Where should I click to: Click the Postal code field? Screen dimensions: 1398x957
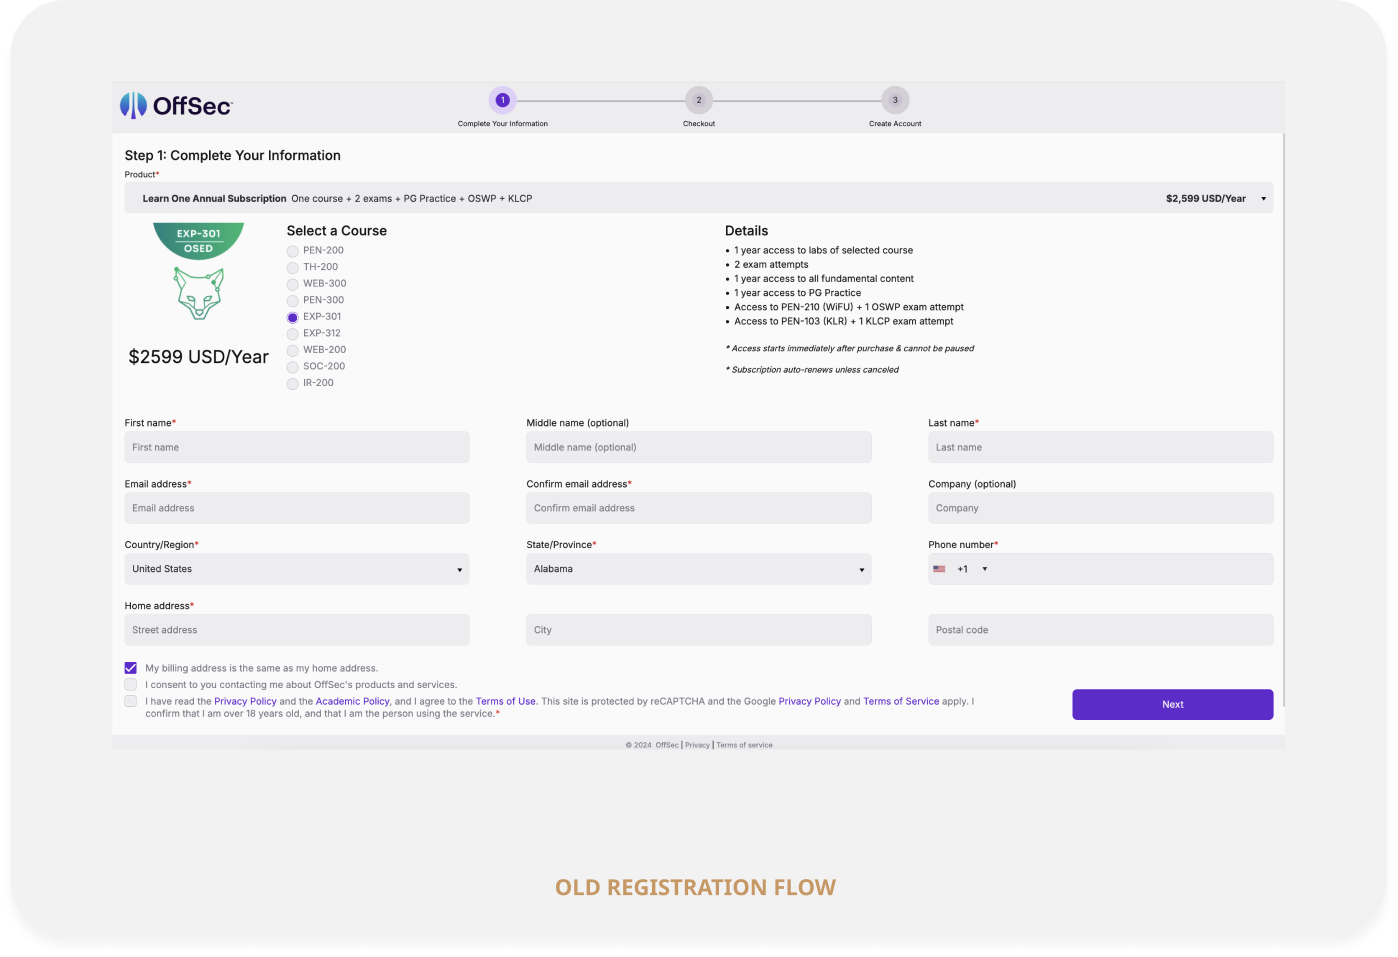click(x=1101, y=630)
